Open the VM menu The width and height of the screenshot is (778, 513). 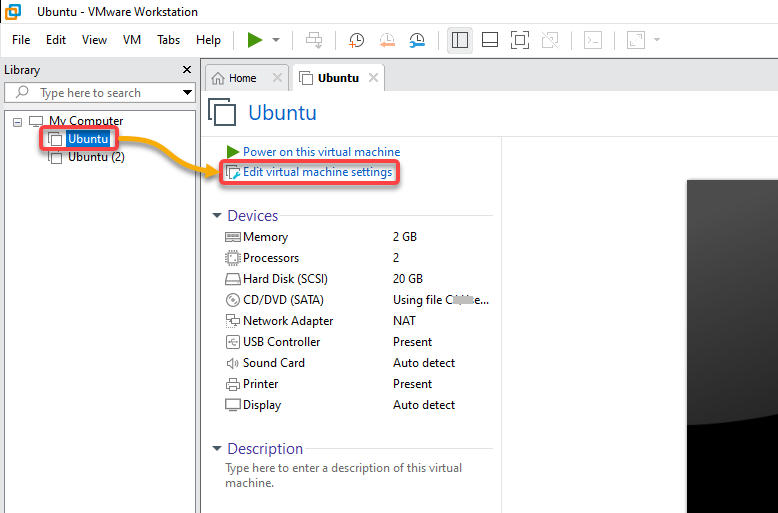tap(131, 40)
